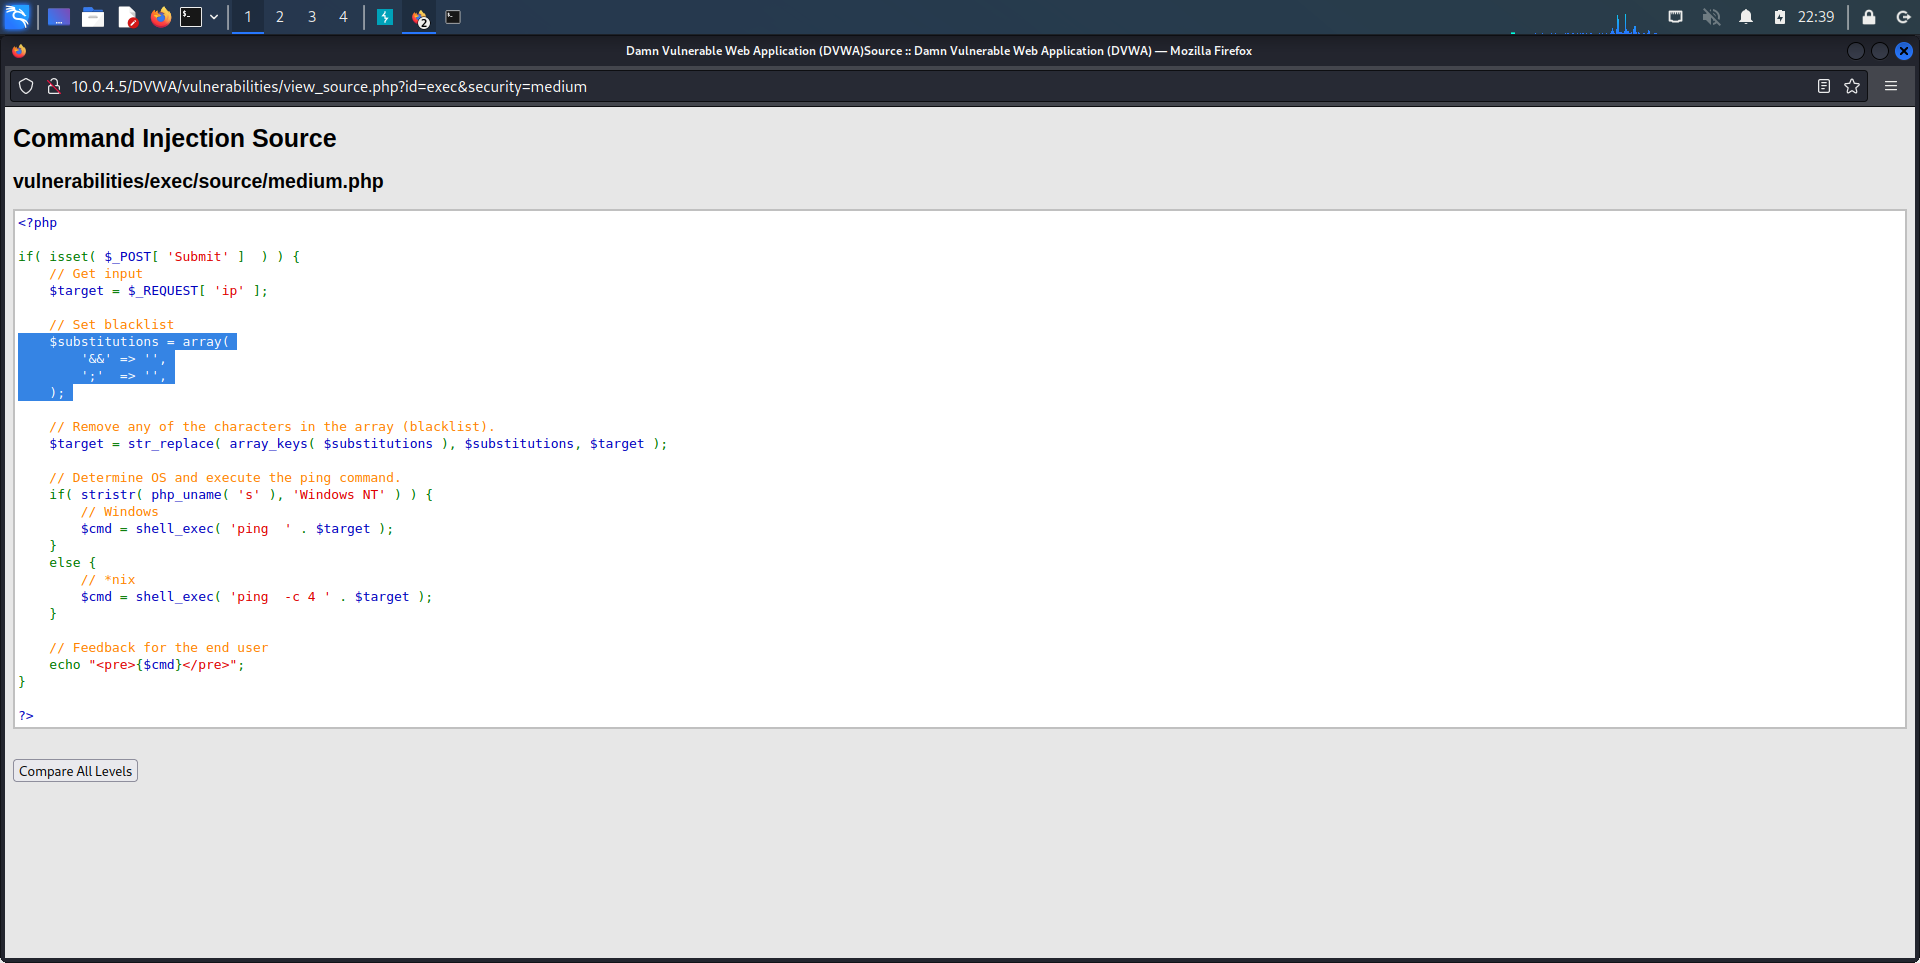Open the Kali applications menu
The width and height of the screenshot is (1920, 963).
click(18, 17)
